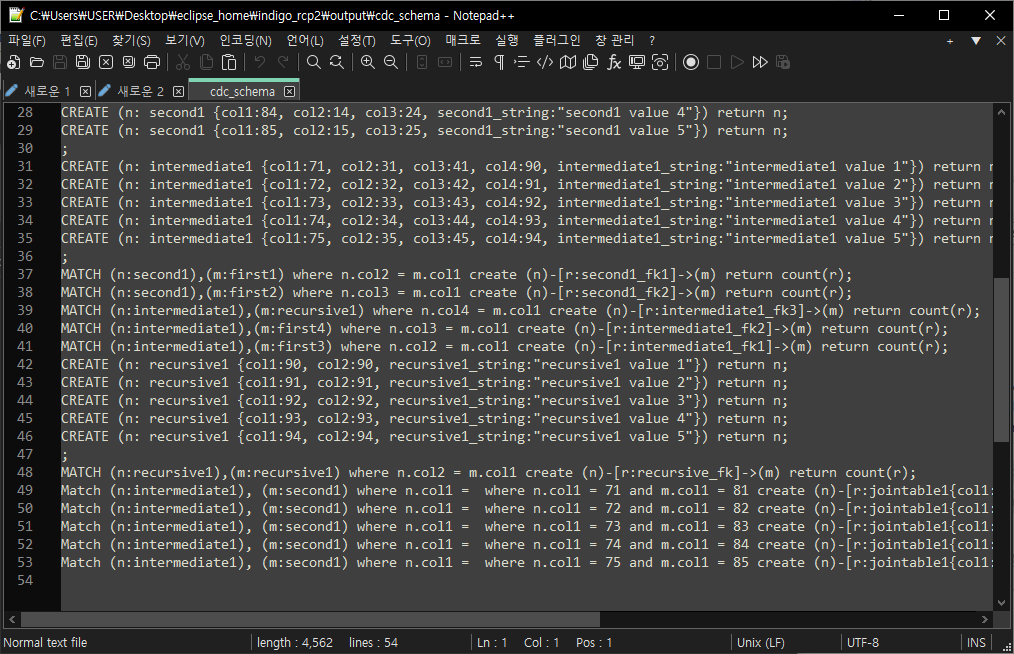The image size is (1014, 654).
Task: Open the Document List panel icon
Action: [x=590, y=62]
